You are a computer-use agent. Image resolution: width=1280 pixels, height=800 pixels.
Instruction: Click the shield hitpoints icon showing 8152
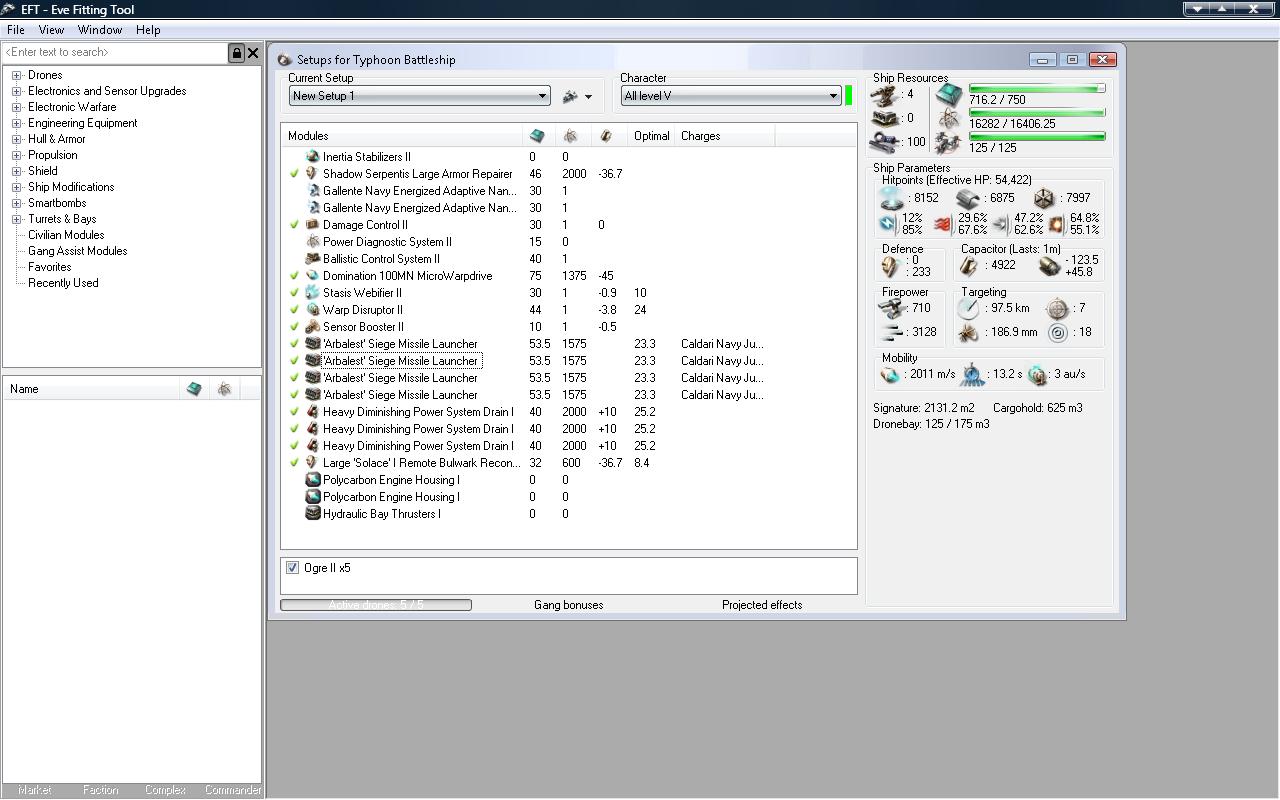[x=891, y=198]
